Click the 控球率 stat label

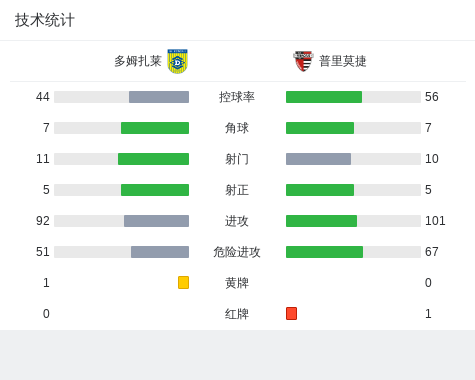(x=237, y=97)
